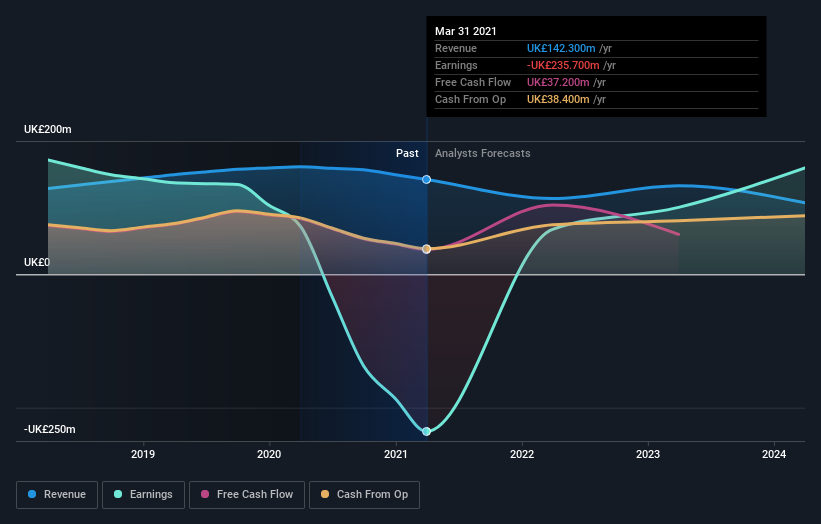Click the 'Analysts Forecasts' label
This screenshot has height=524, width=821.
(x=482, y=153)
